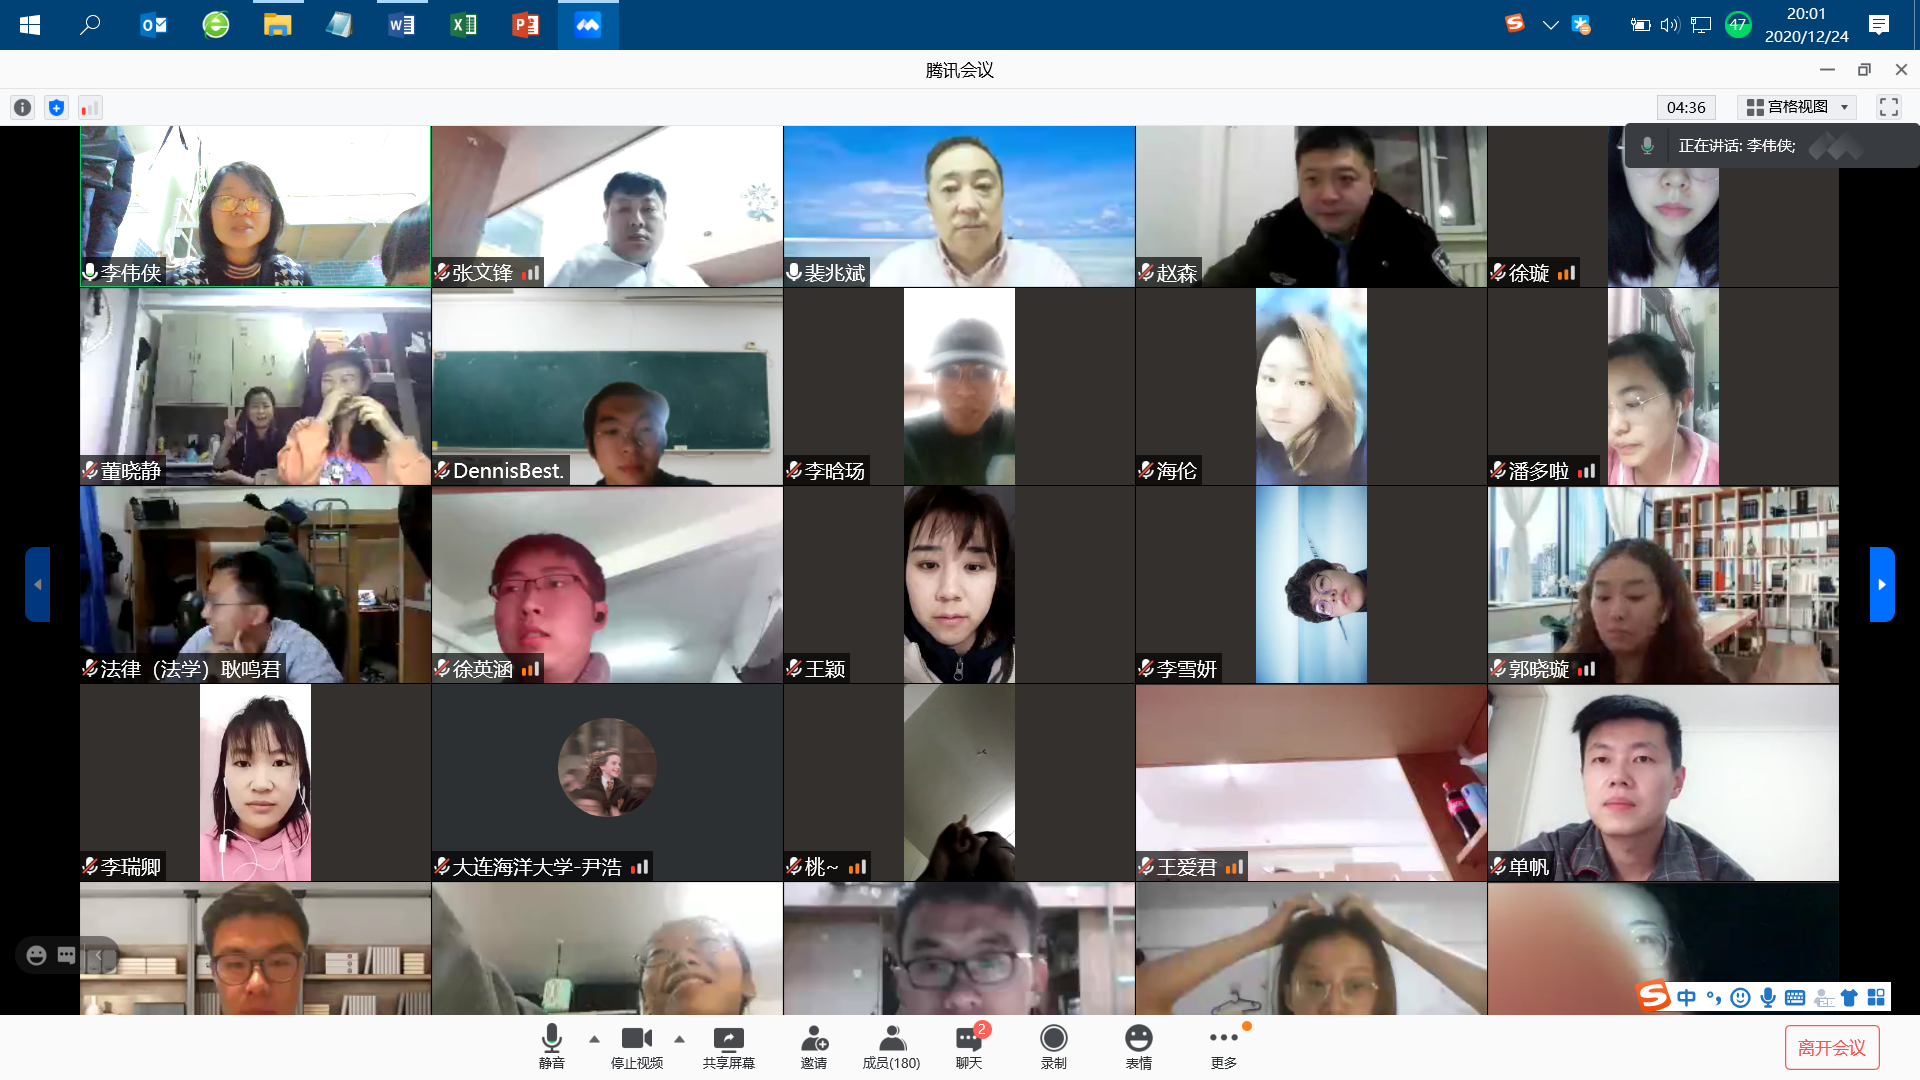Screen dimensions: 1920x1080
Task: Open network status signal icon
Action: (x=89, y=107)
